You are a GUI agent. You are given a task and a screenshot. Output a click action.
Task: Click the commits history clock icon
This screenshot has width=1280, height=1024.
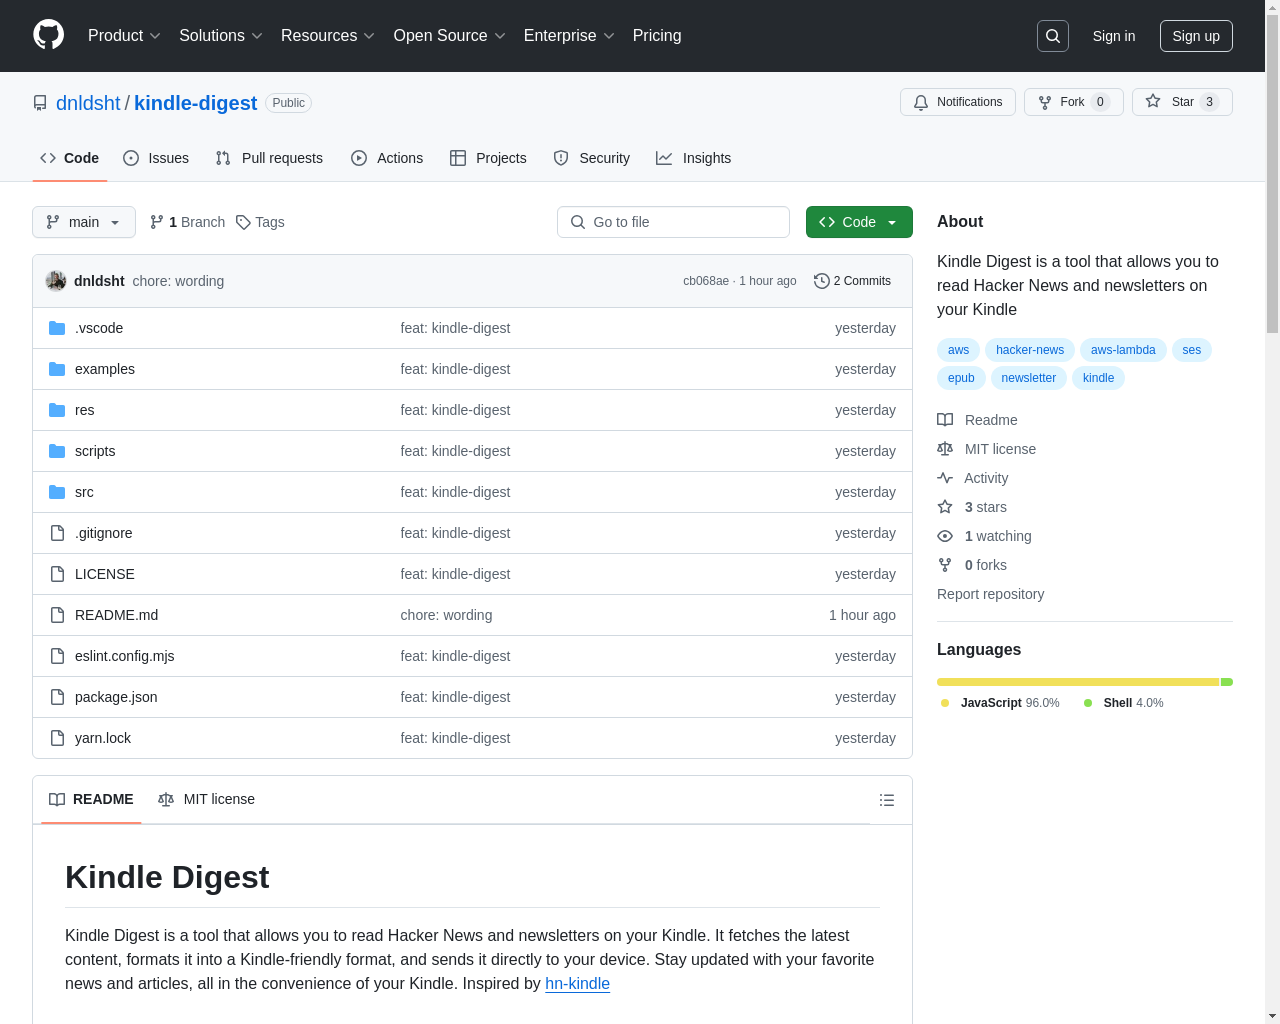[822, 281]
